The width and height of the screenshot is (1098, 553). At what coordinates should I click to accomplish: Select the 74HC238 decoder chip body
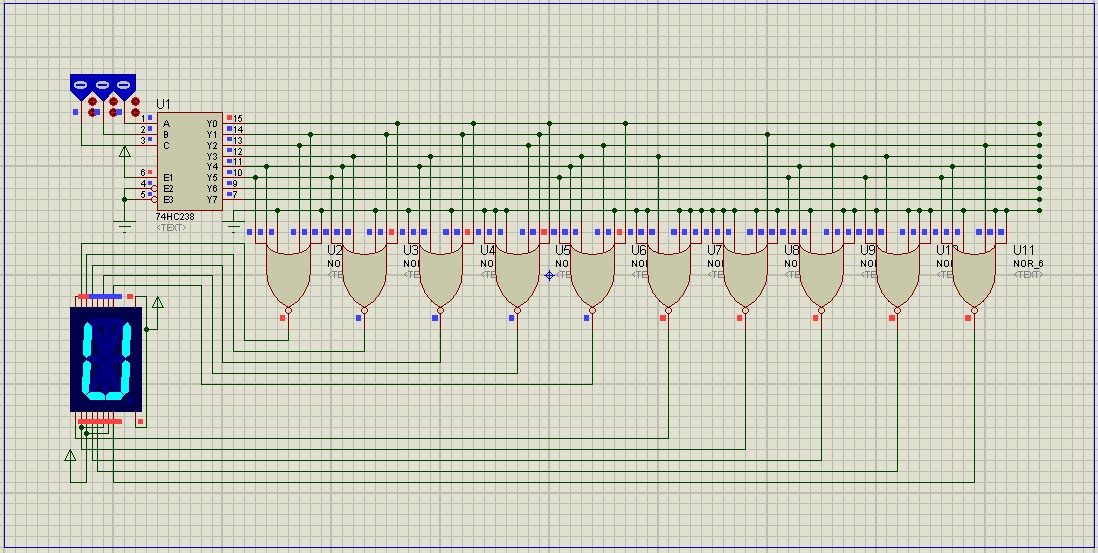pyautogui.click(x=188, y=160)
